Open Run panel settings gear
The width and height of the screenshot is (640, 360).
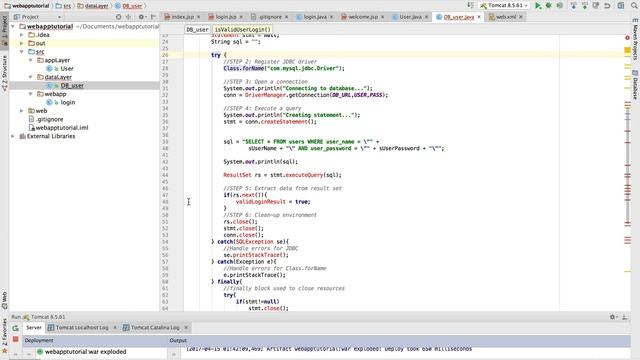(613, 317)
